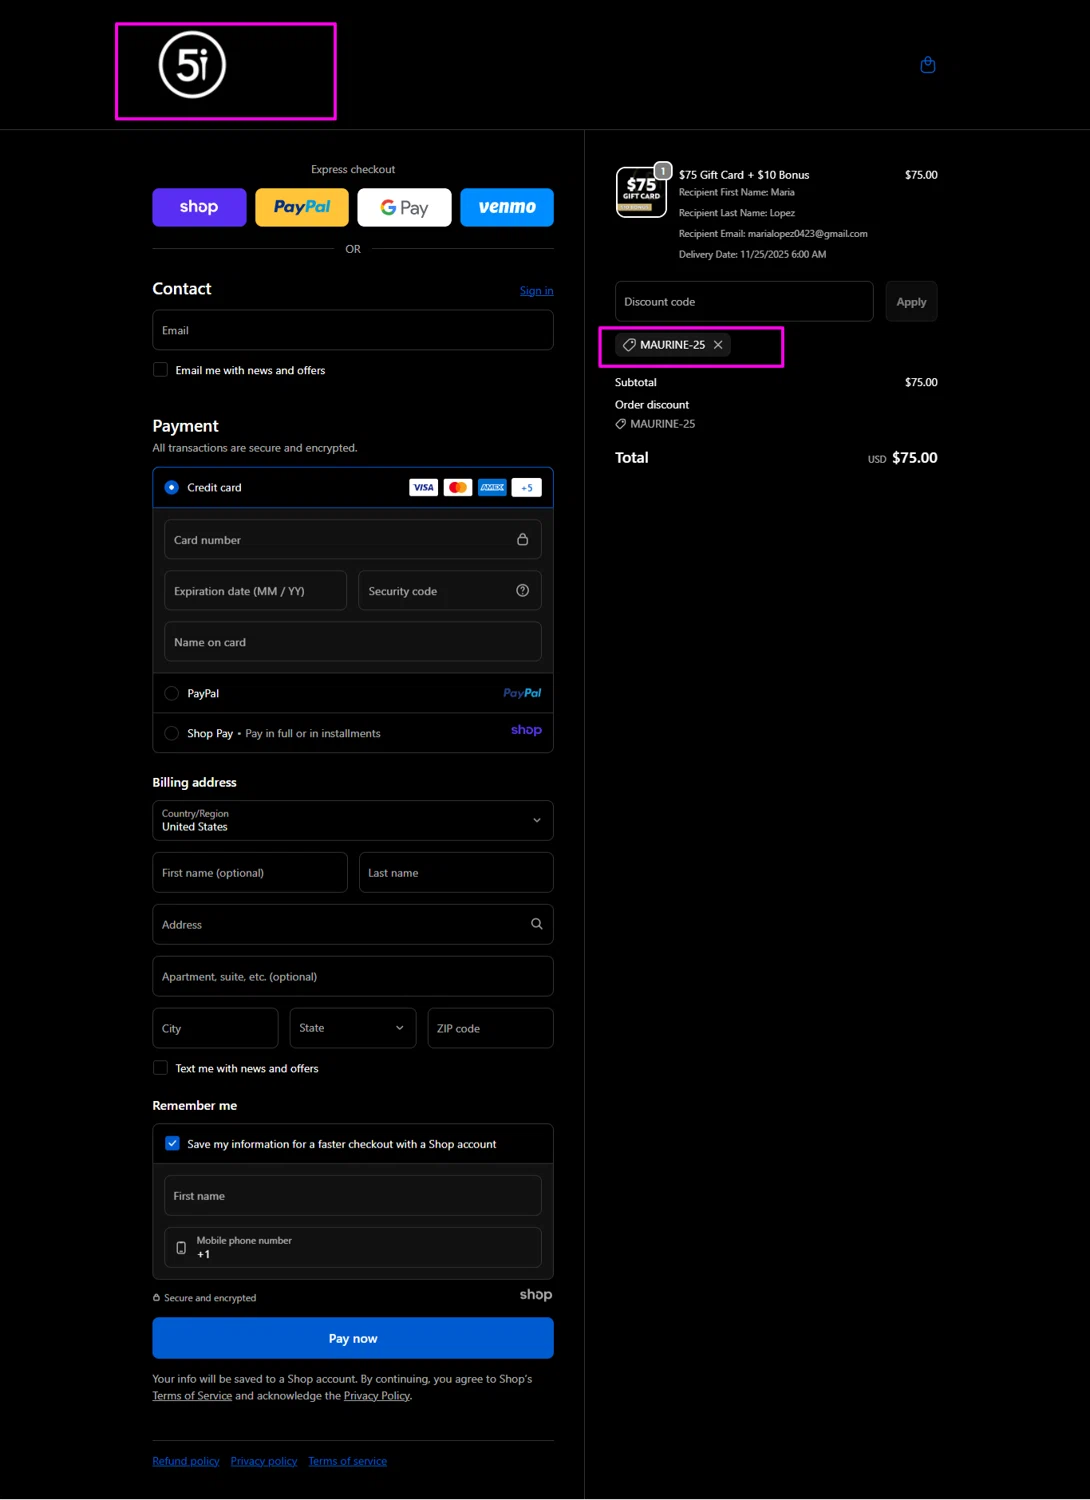Check out with Google Pay express button
This screenshot has width=1090, height=1500.
404,207
